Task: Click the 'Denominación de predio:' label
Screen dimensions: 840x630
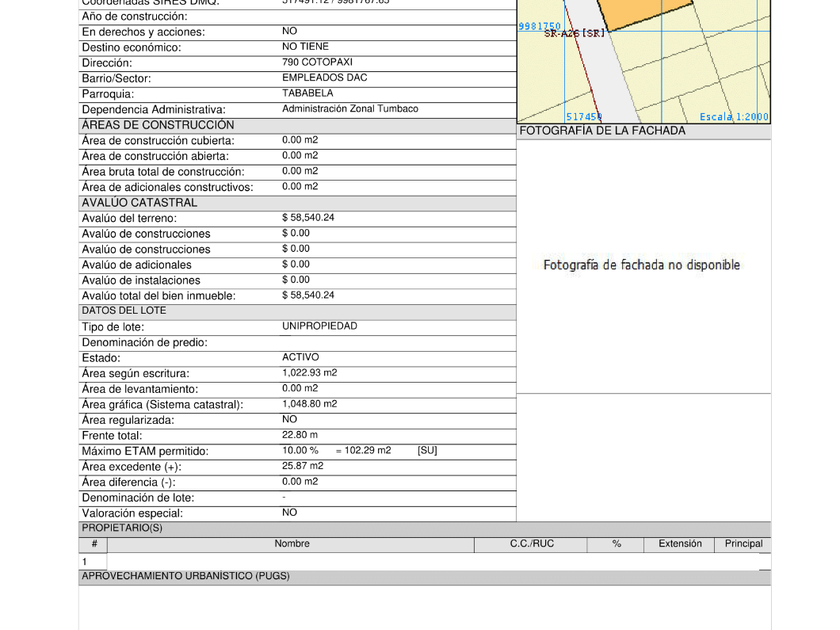Action: pyautogui.click(x=145, y=342)
